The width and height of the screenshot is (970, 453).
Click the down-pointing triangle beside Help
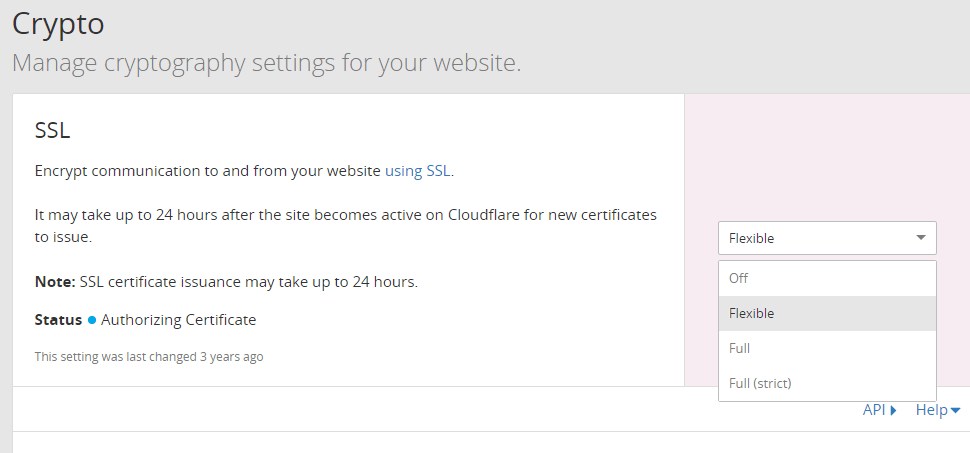[x=955, y=410]
